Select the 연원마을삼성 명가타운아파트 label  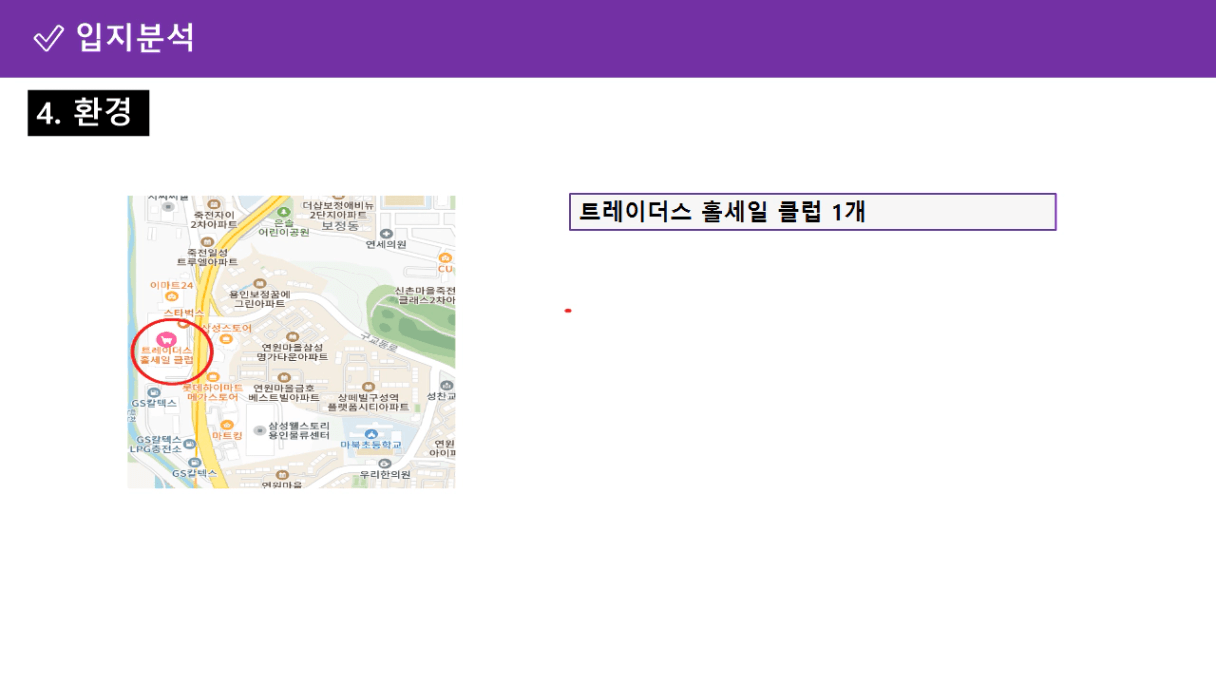292,352
